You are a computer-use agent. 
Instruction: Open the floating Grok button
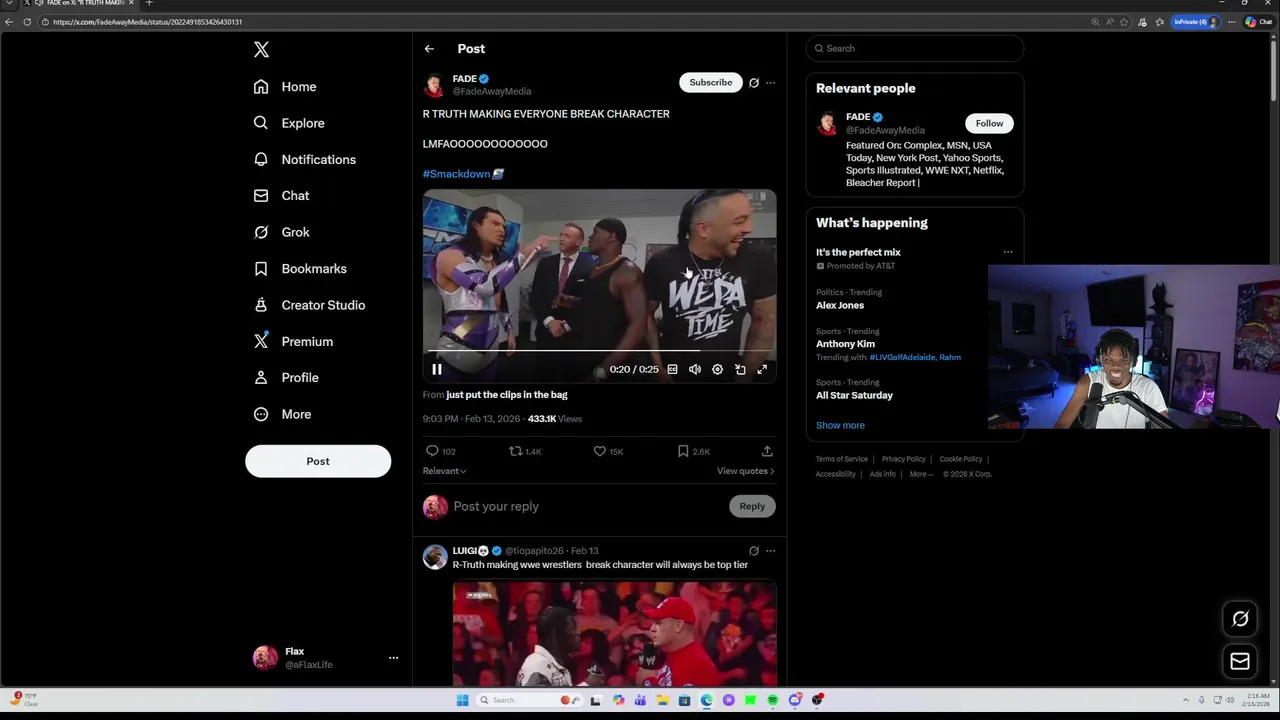1240,619
